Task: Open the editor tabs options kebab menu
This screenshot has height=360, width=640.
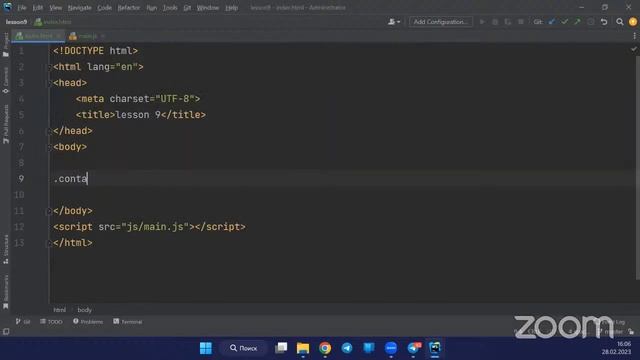Action: coord(634,36)
